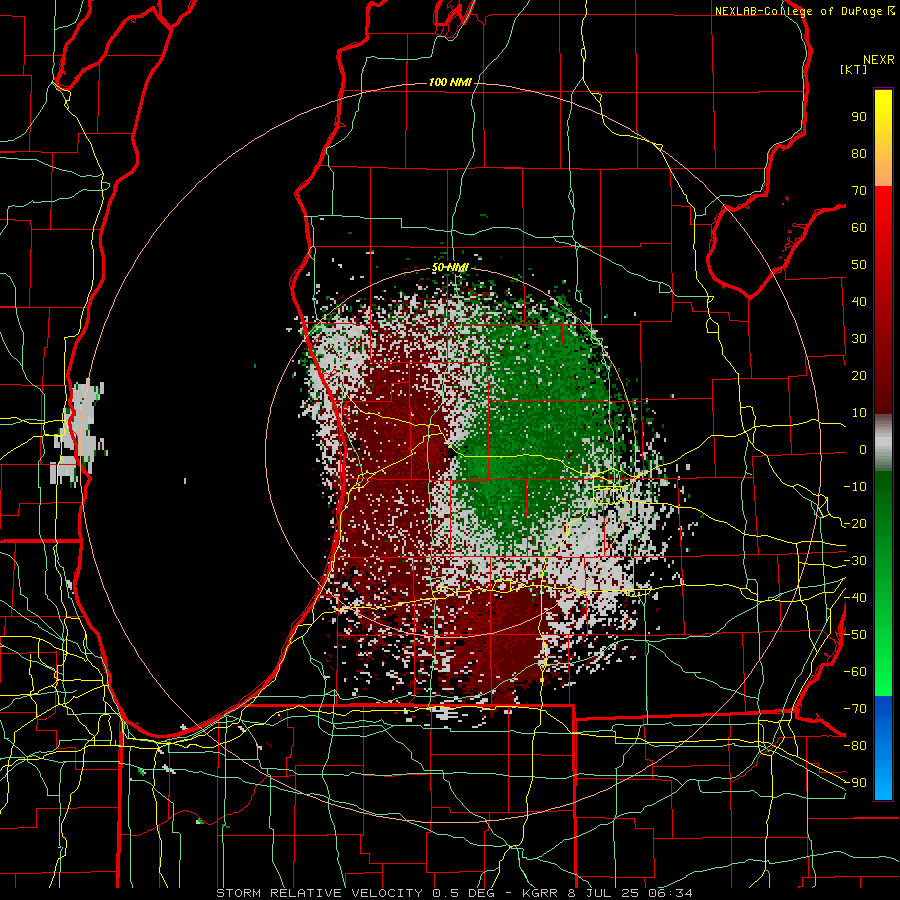Click the positive 60 scale value
The width and height of the screenshot is (900, 900).
point(859,227)
